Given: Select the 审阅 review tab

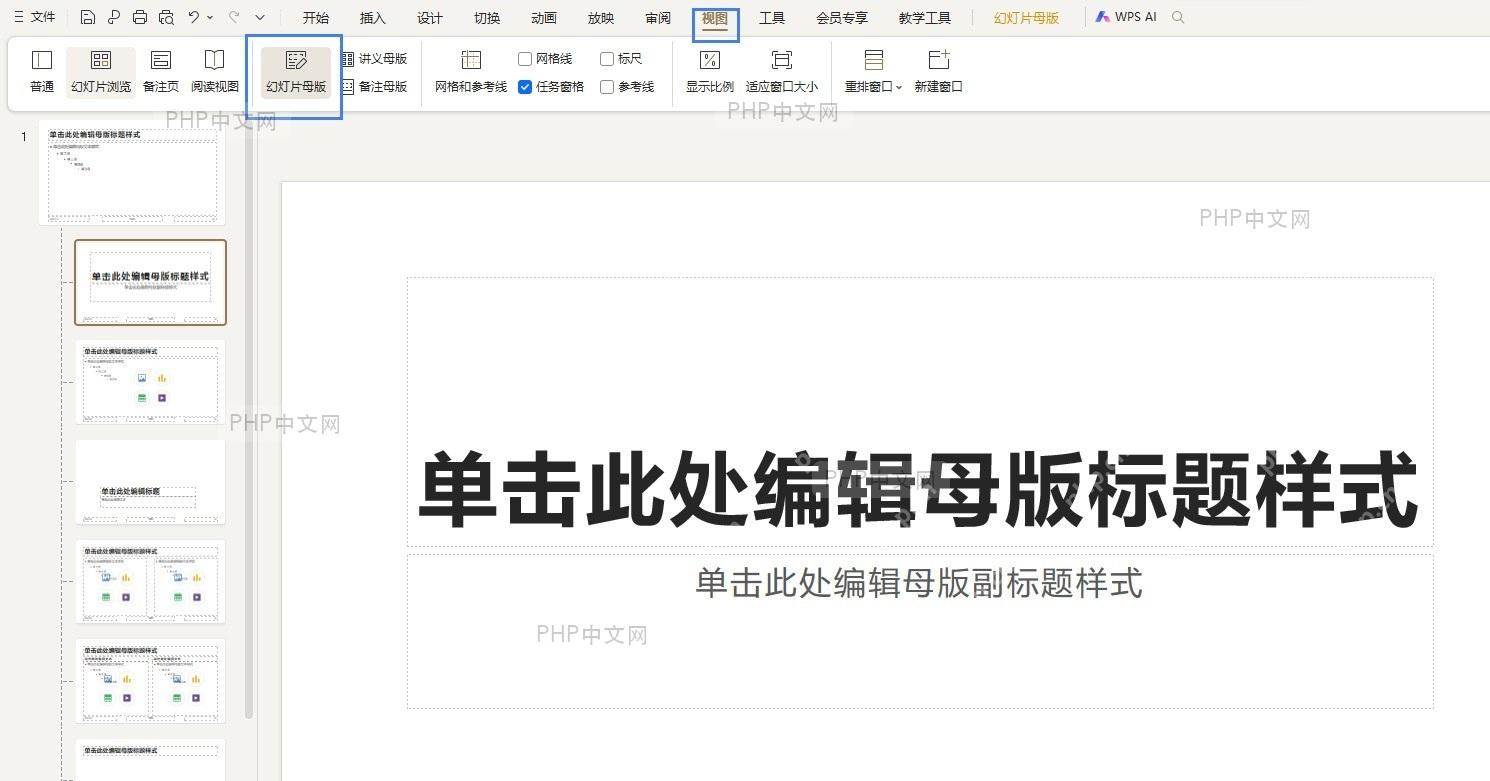Looking at the screenshot, I should (658, 18).
